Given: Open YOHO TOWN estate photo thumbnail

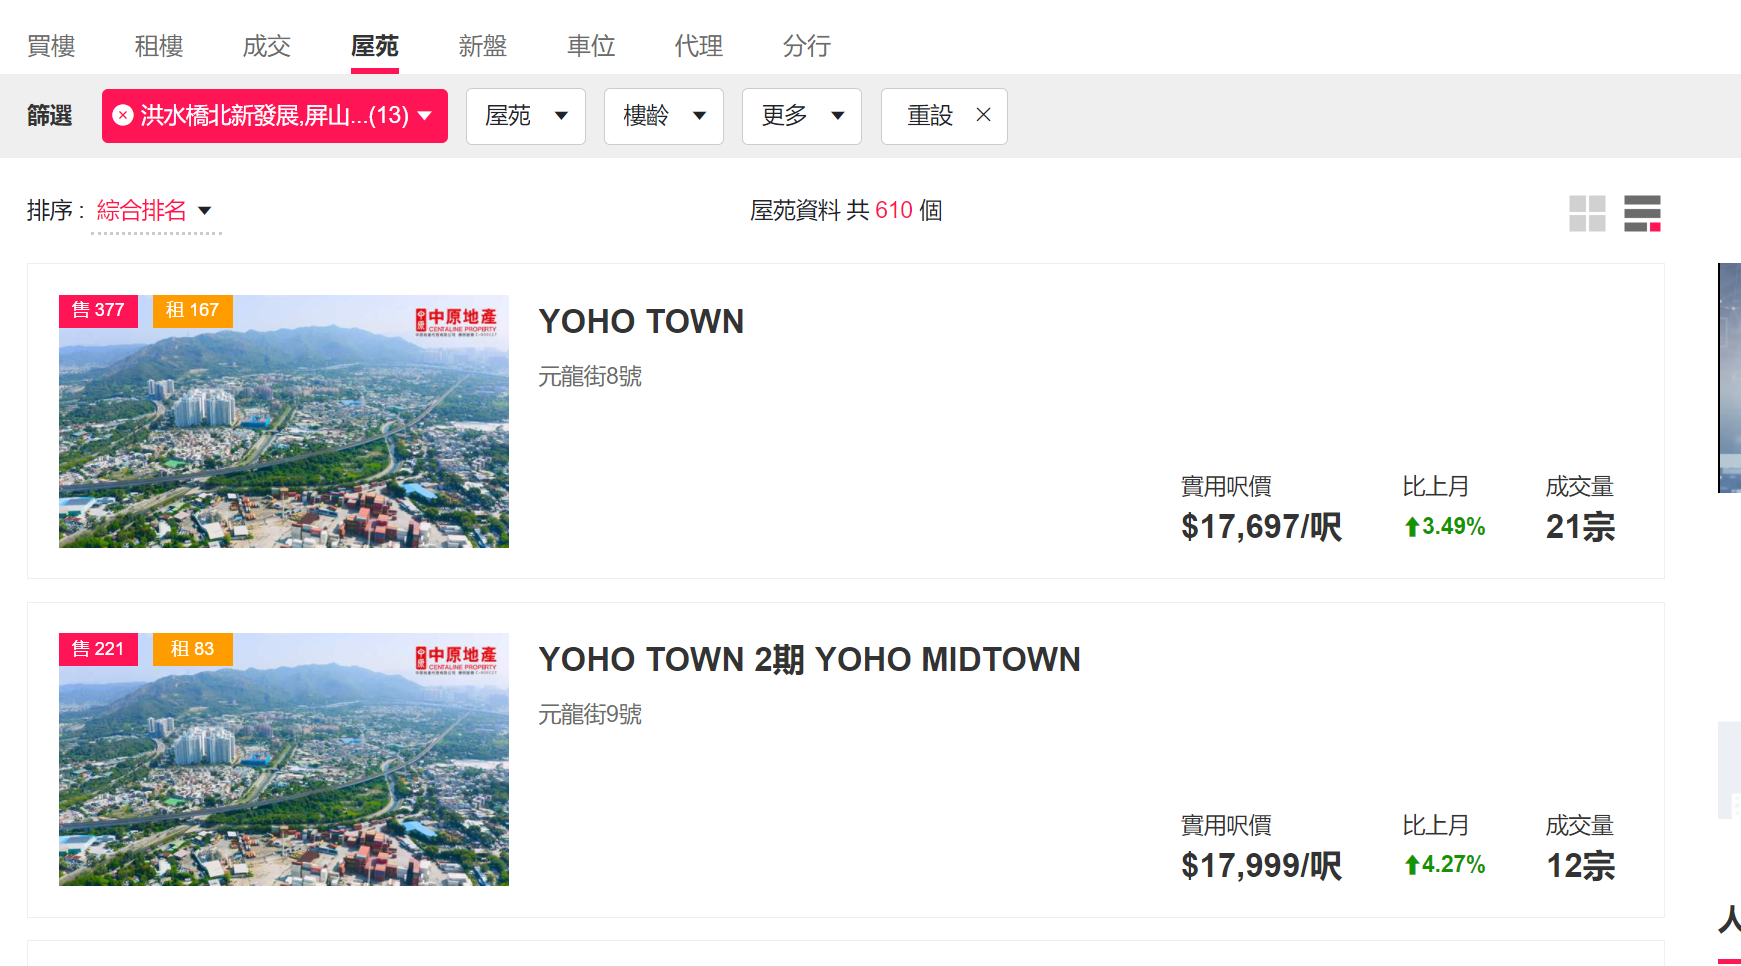Looking at the screenshot, I should point(284,421).
